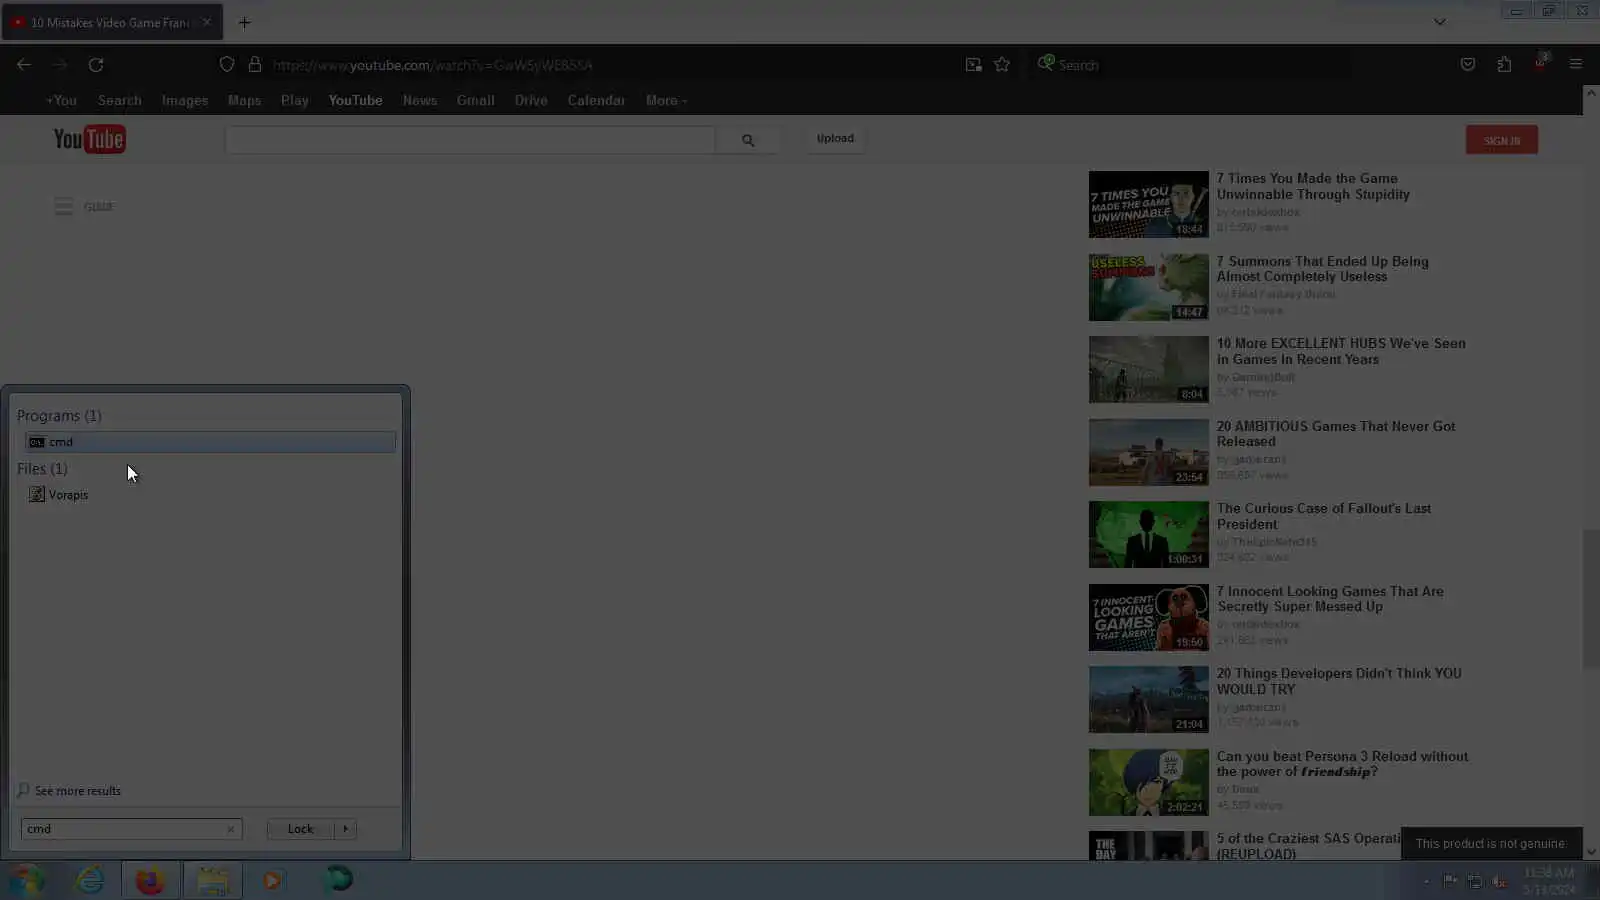Click the network tray icon
Viewport: 1600px width, 900px height.
[1475, 881]
